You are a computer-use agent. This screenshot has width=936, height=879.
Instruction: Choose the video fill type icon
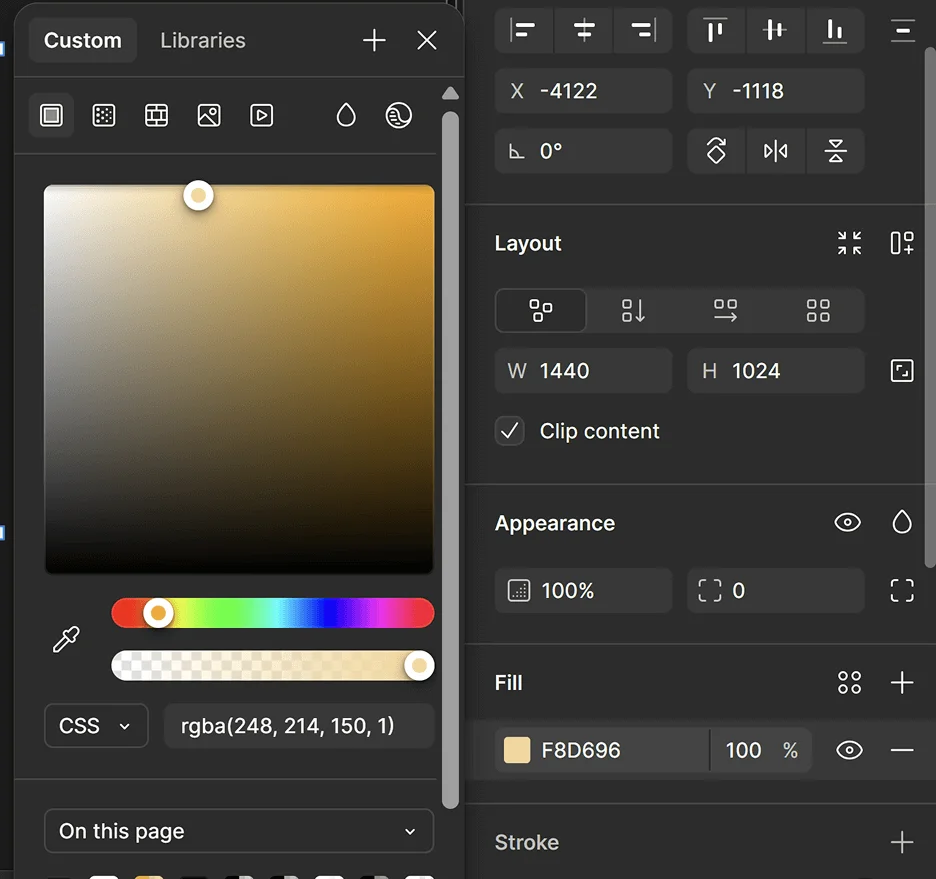coord(261,115)
